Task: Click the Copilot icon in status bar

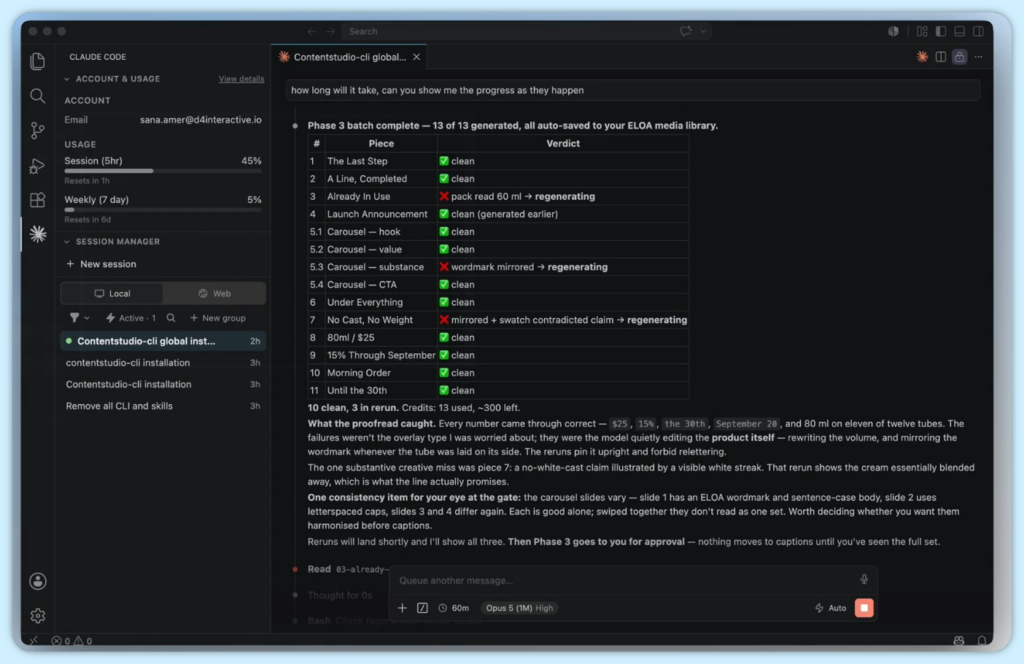Action: pyautogui.click(x=959, y=640)
